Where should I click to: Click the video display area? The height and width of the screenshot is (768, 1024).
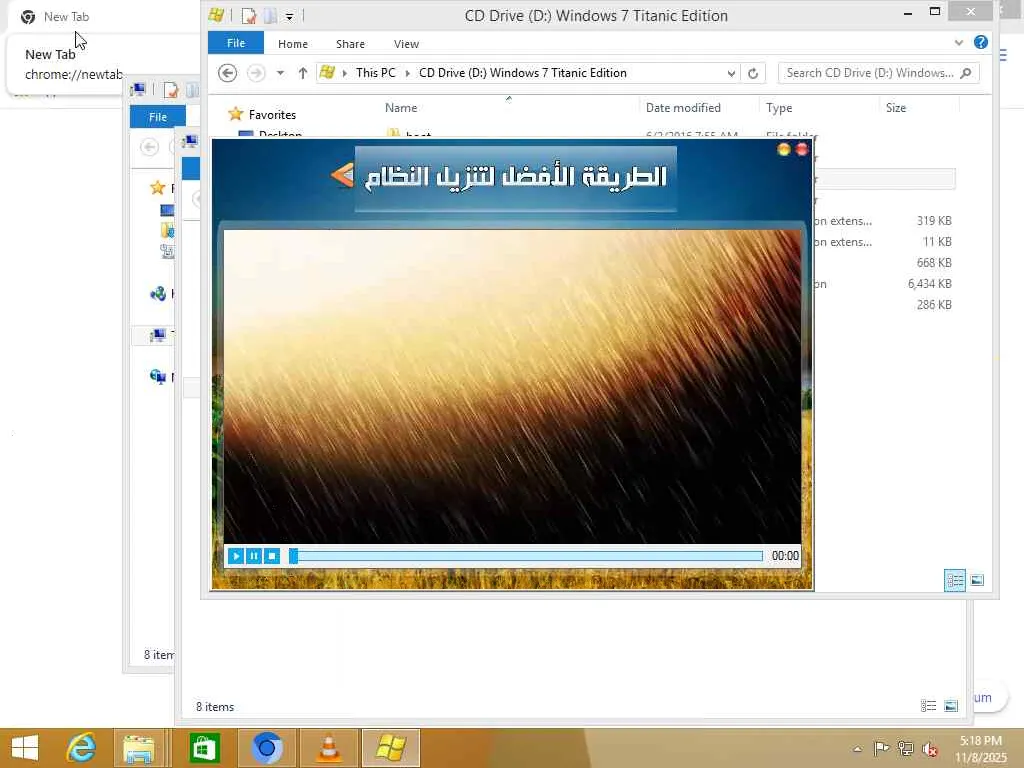[x=512, y=386]
